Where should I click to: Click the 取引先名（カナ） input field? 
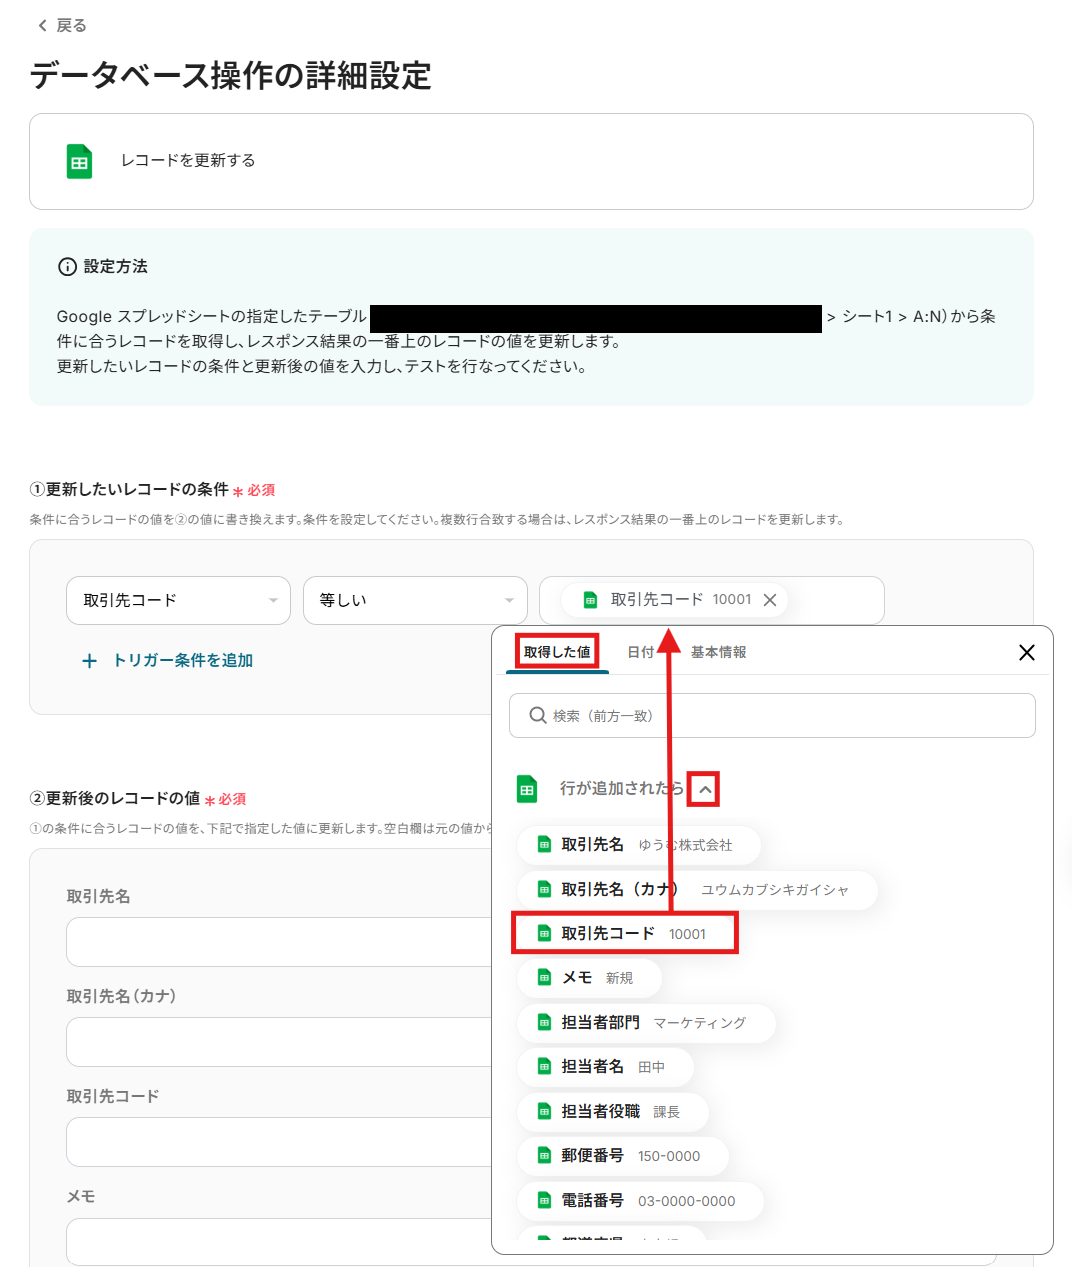tap(279, 1042)
